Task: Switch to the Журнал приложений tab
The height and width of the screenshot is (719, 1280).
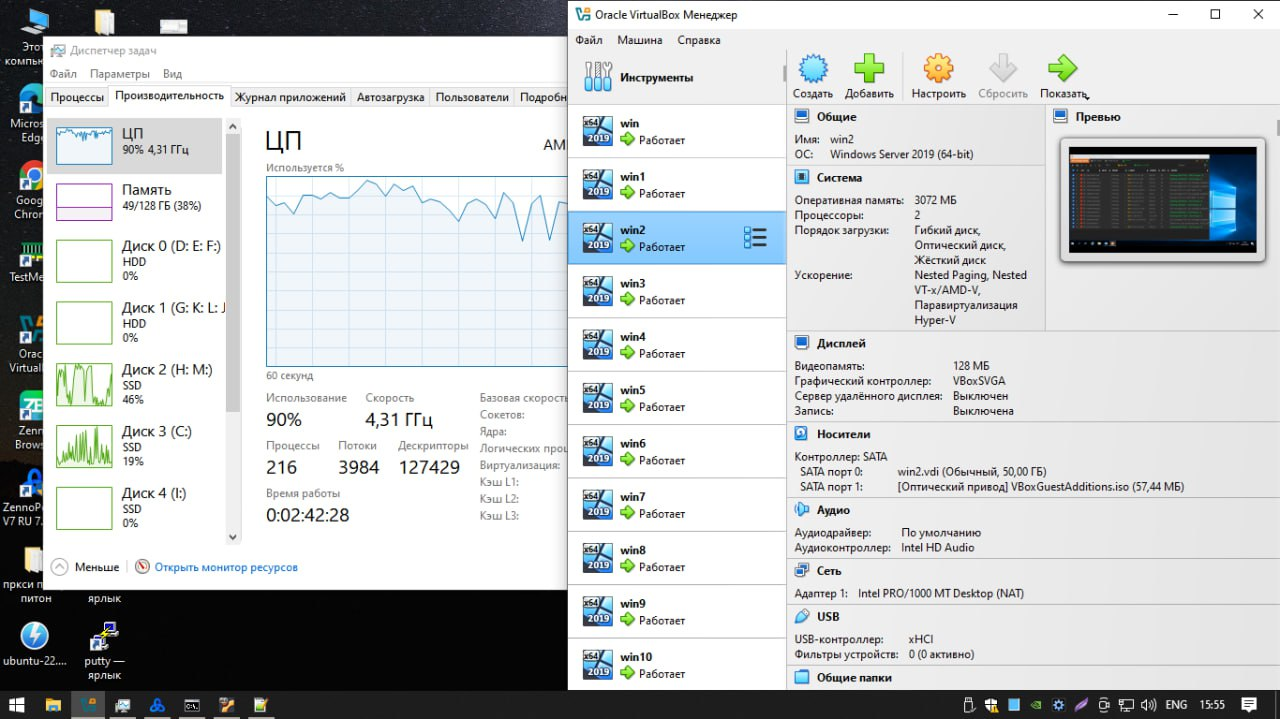Action: 290,97
